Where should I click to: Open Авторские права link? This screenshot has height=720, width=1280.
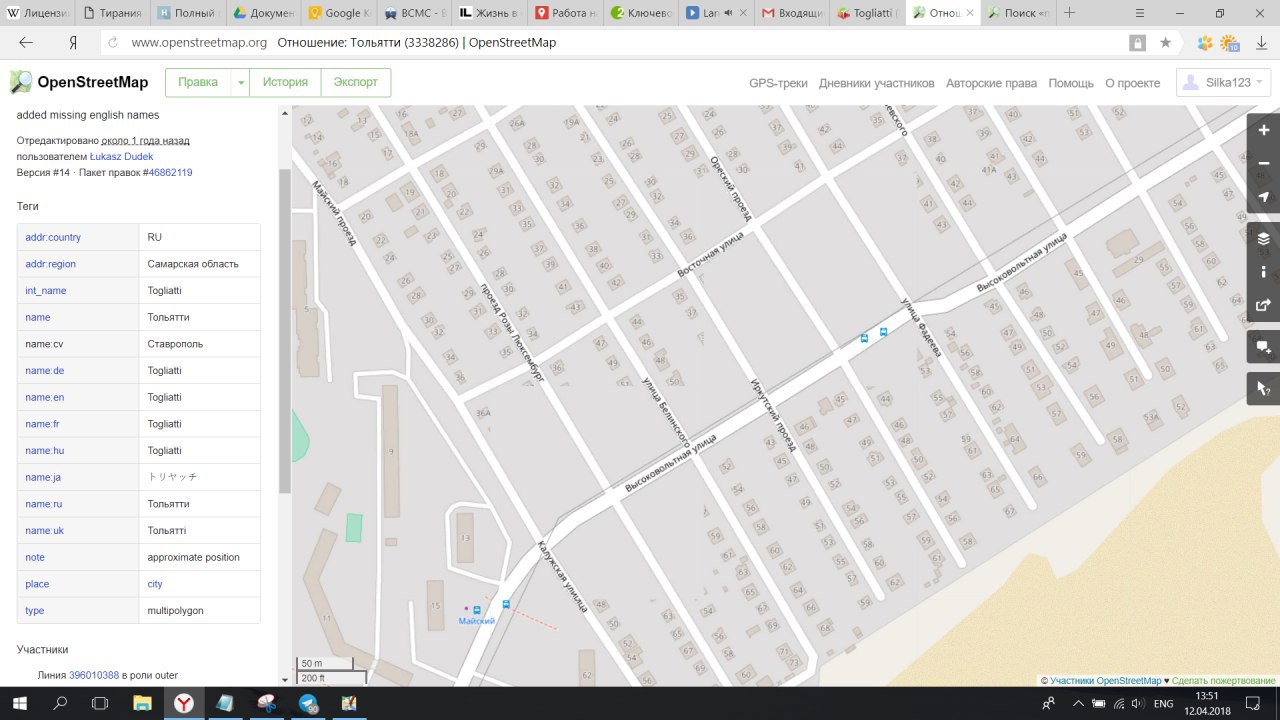tap(991, 83)
